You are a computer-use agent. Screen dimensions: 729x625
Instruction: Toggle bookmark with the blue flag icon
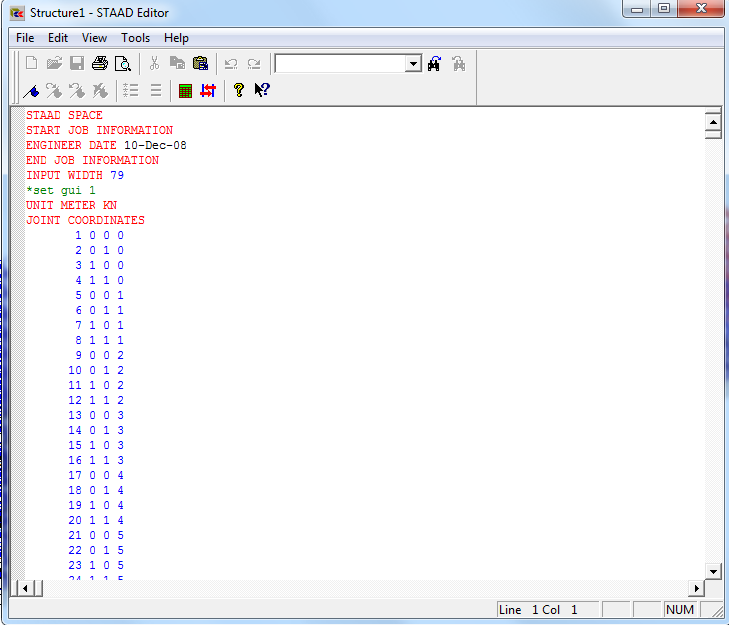tap(32, 91)
